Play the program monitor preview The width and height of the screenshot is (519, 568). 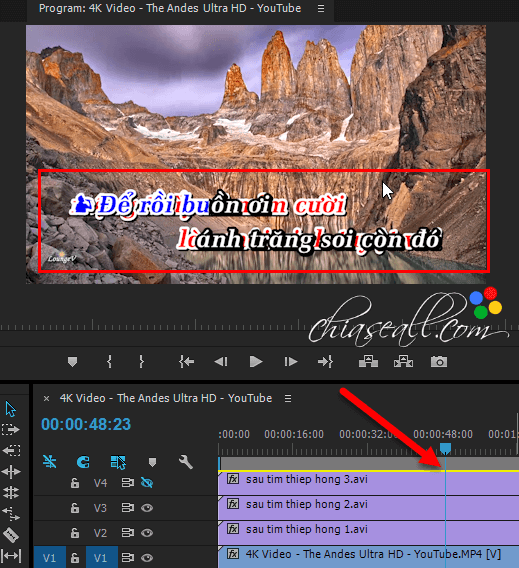click(256, 362)
